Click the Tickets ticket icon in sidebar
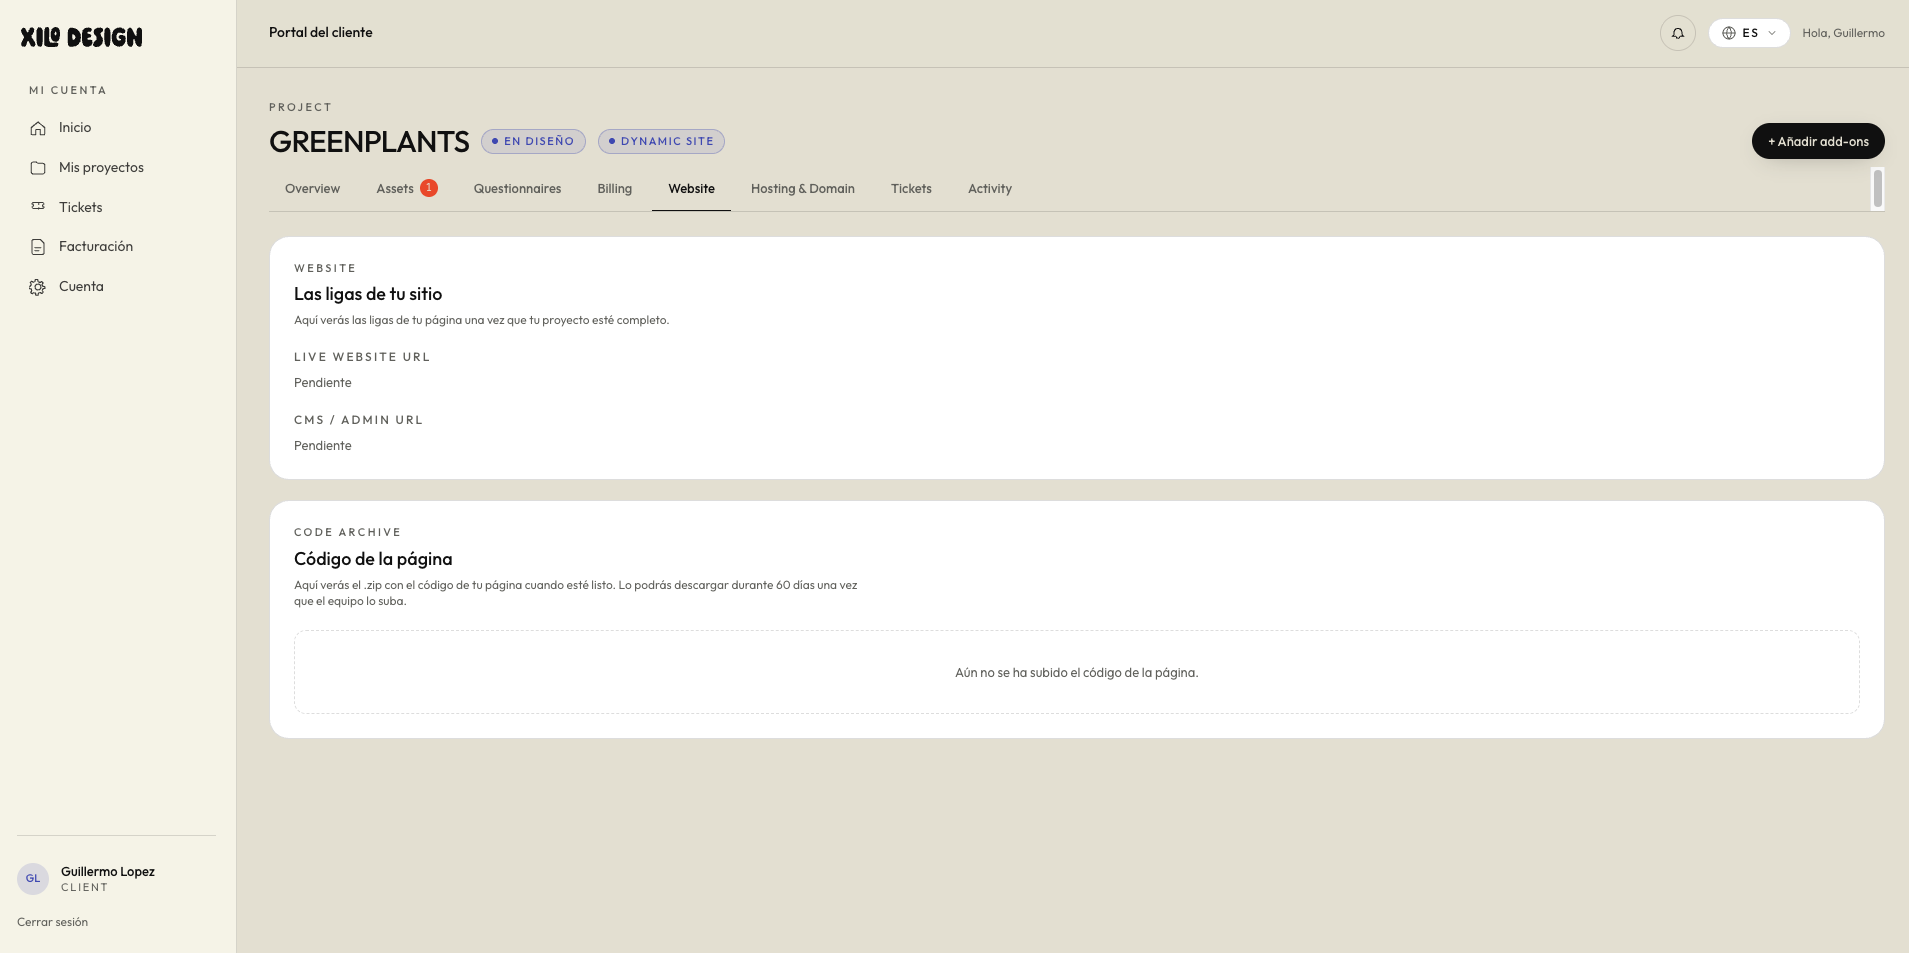Image resolution: width=1909 pixels, height=953 pixels. point(38,207)
